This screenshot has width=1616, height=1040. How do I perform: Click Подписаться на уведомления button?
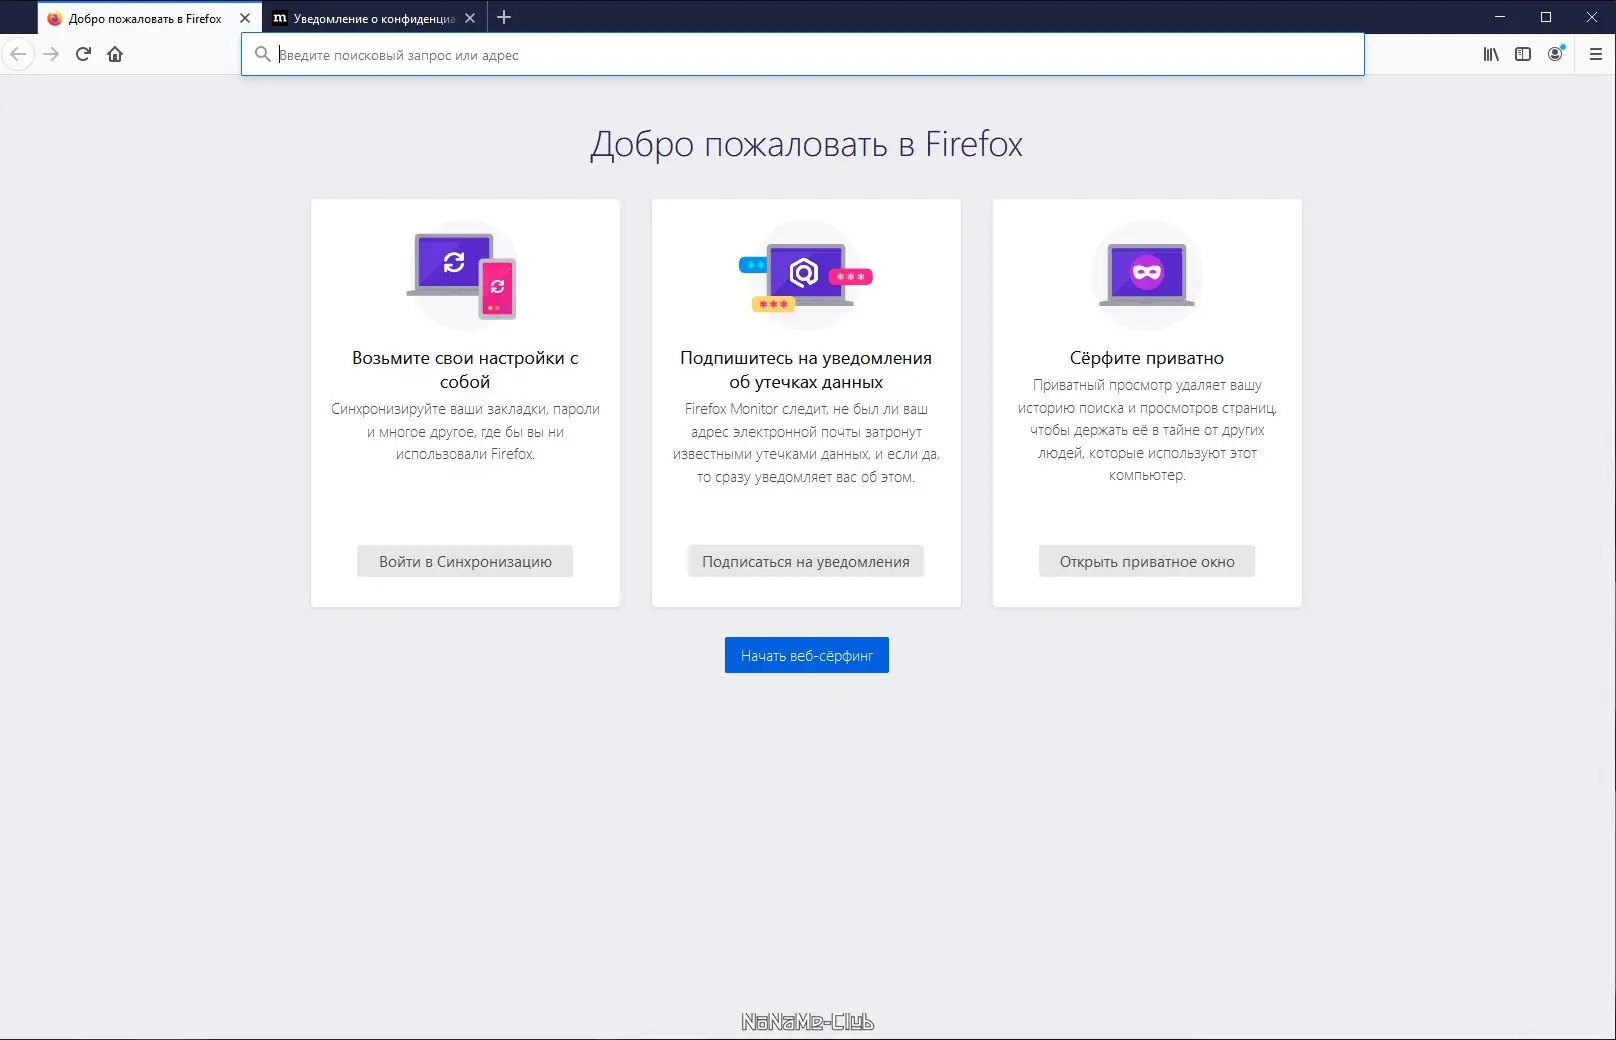coord(806,561)
